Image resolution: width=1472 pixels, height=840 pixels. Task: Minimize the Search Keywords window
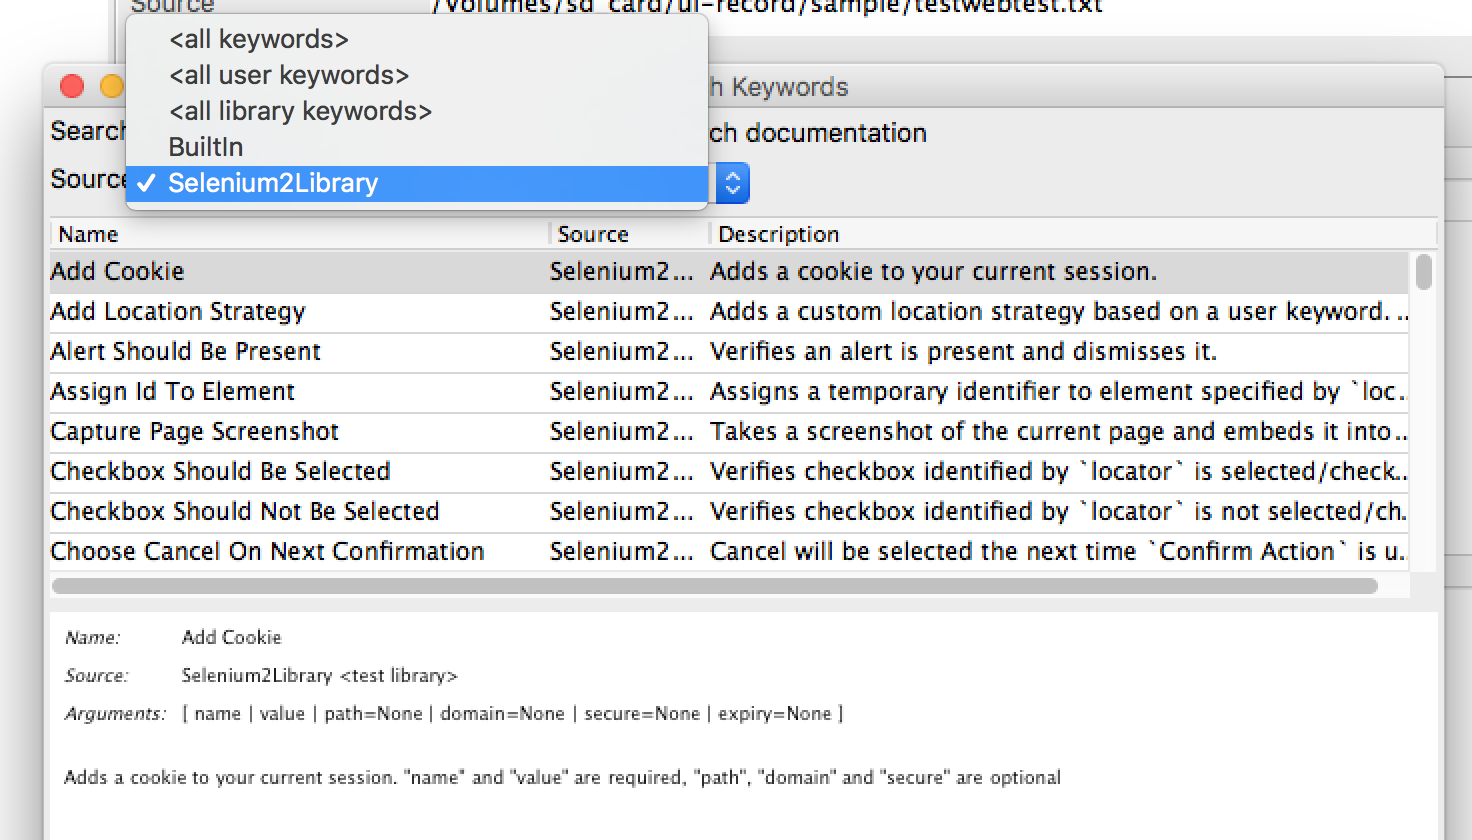point(112,86)
